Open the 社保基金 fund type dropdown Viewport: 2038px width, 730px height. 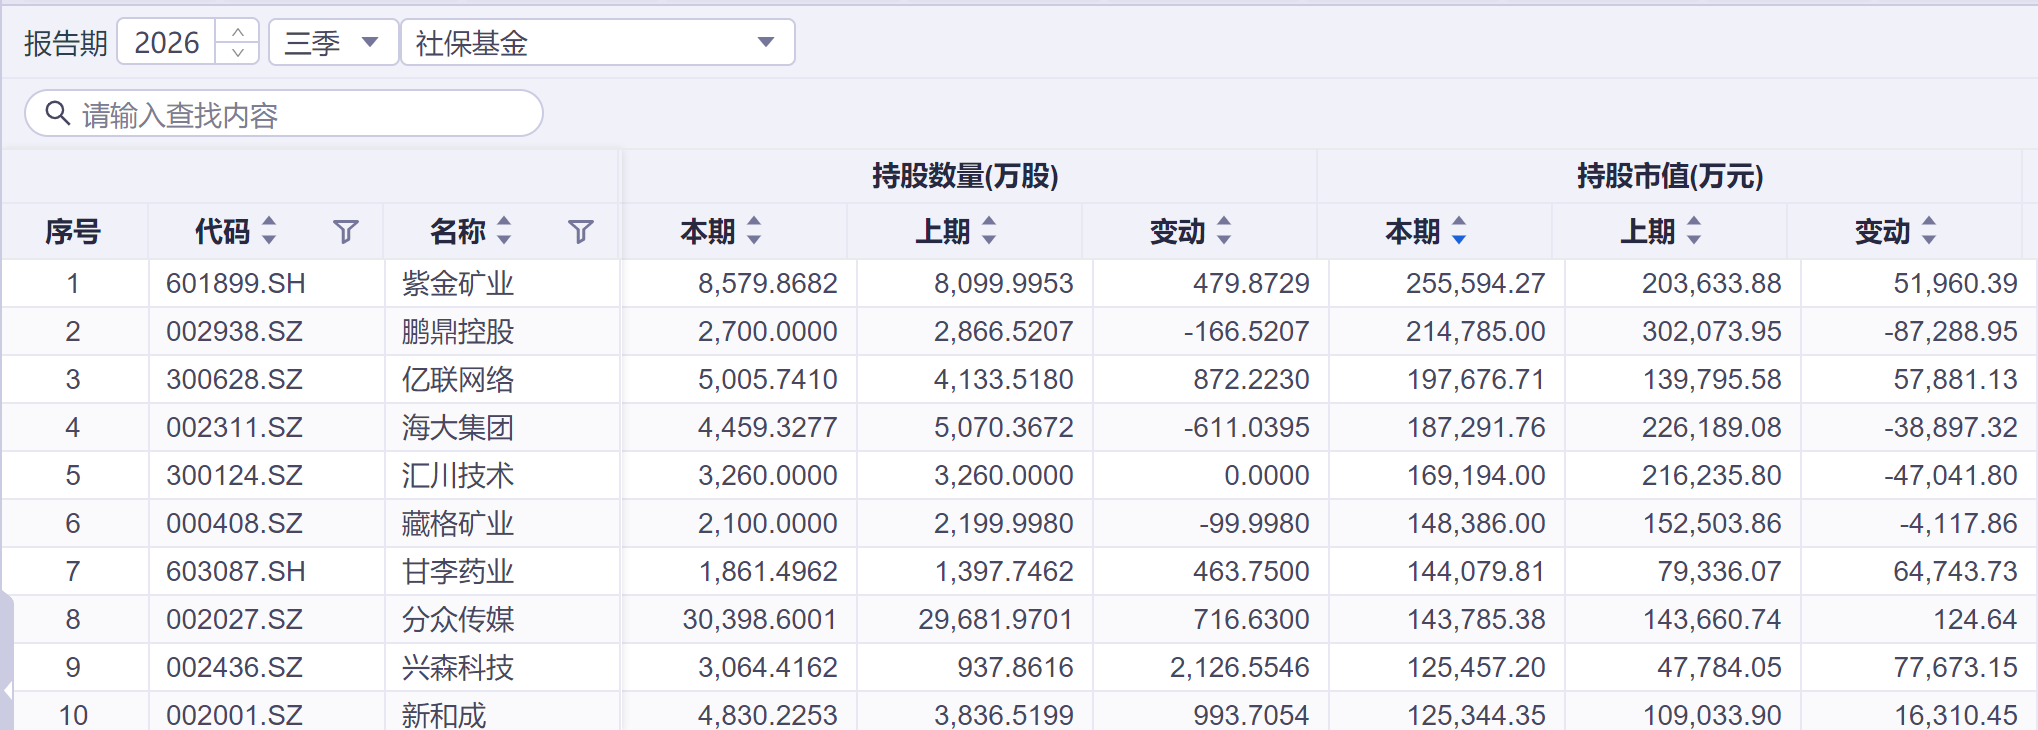coord(598,42)
